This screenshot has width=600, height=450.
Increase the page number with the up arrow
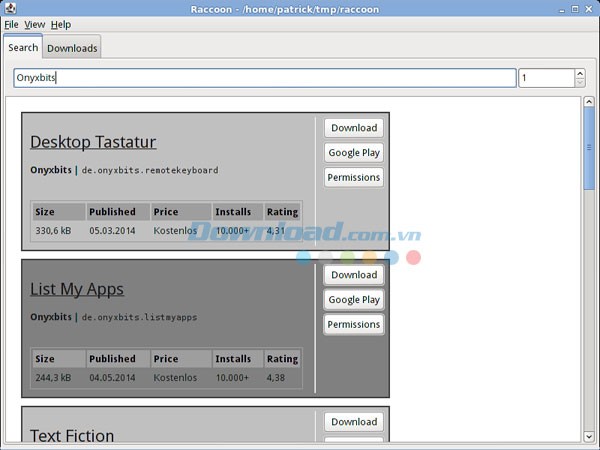[x=580, y=73]
